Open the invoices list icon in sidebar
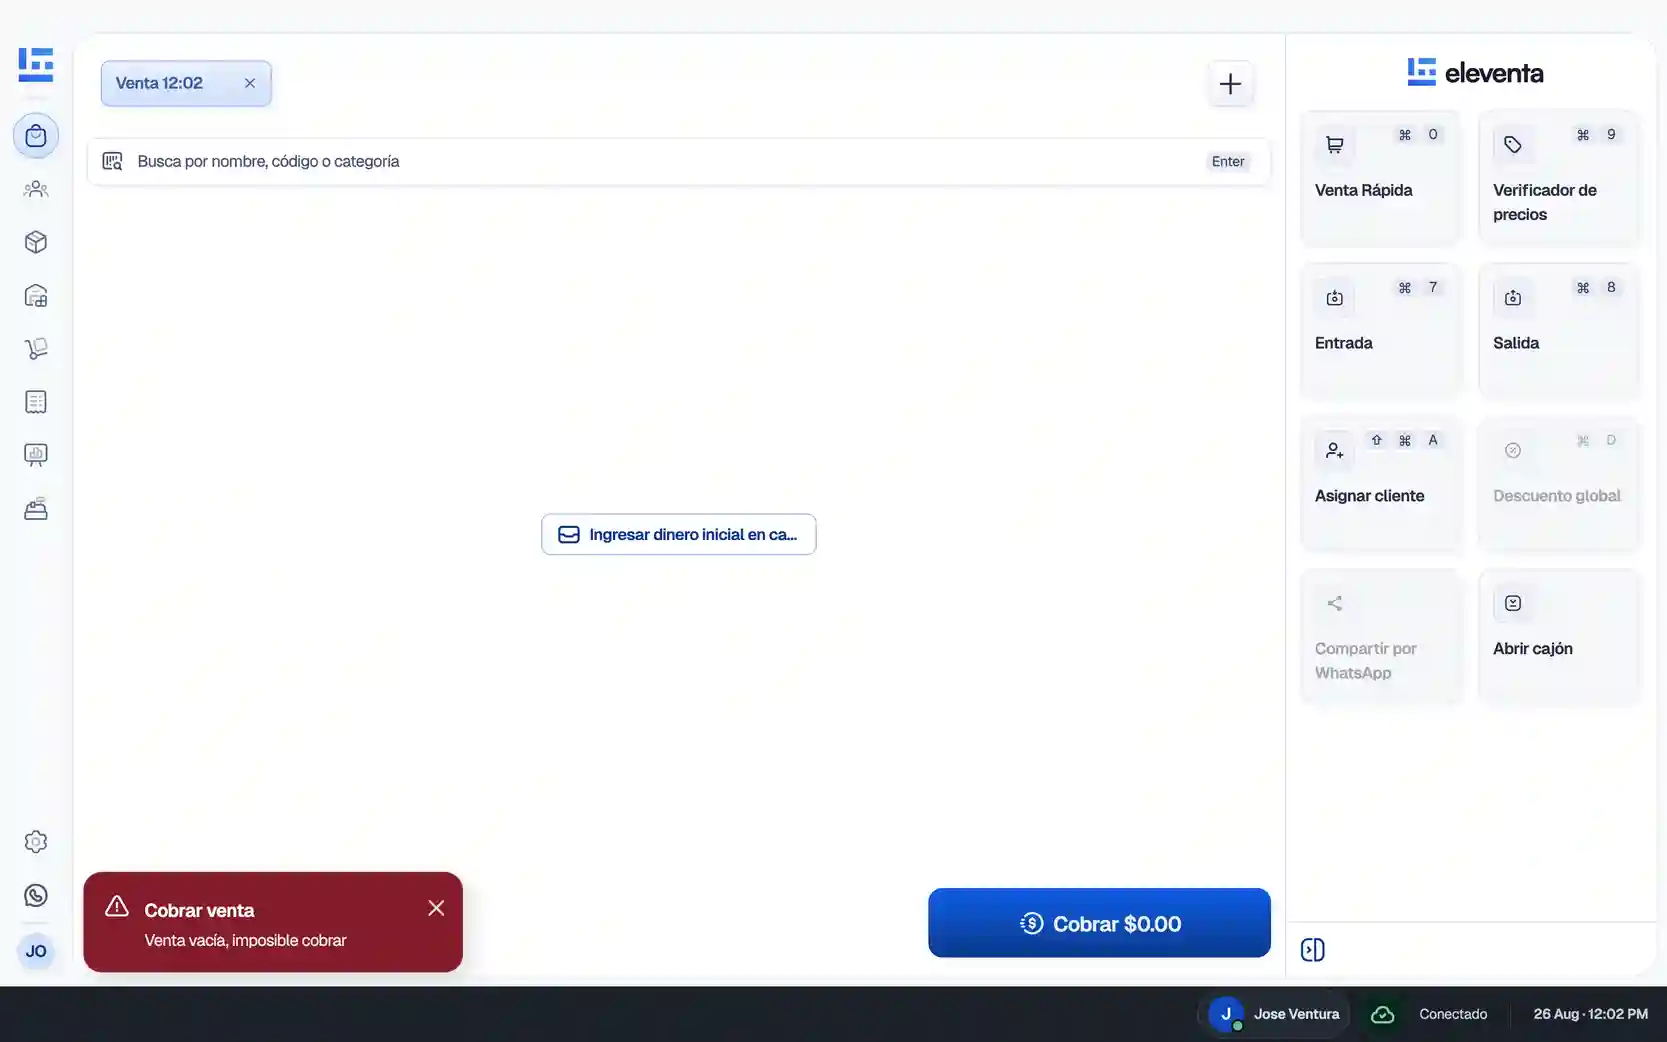This screenshot has height=1042, width=1667. [36, 402]
